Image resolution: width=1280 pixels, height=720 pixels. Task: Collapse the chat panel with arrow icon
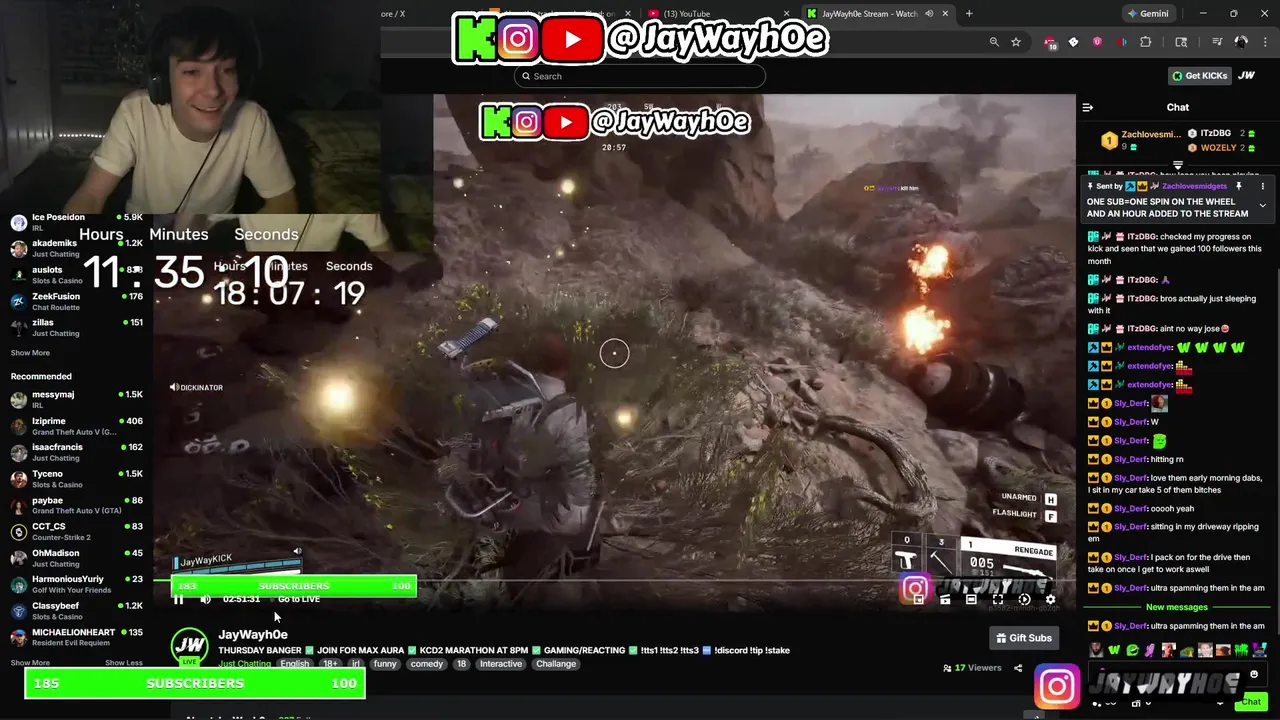(1088, 108)
